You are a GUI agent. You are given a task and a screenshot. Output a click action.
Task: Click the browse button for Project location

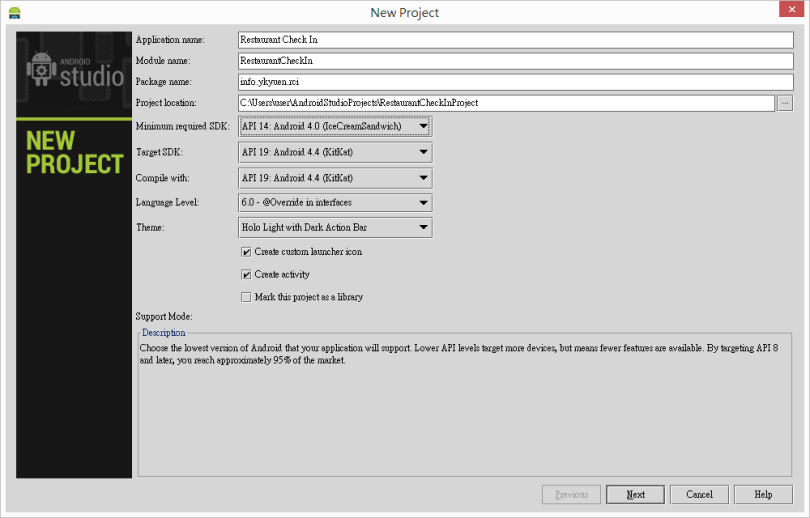coord(785,103)
